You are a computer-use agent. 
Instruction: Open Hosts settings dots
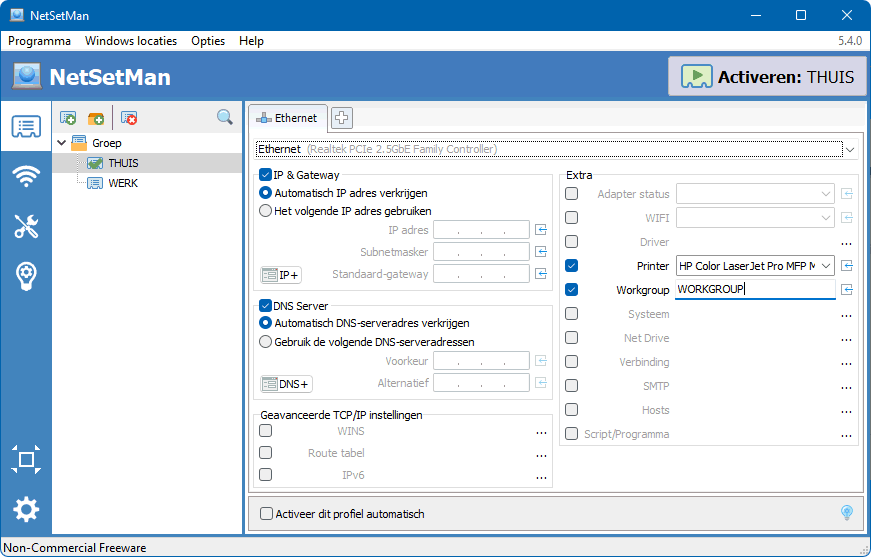pos(846,412)
